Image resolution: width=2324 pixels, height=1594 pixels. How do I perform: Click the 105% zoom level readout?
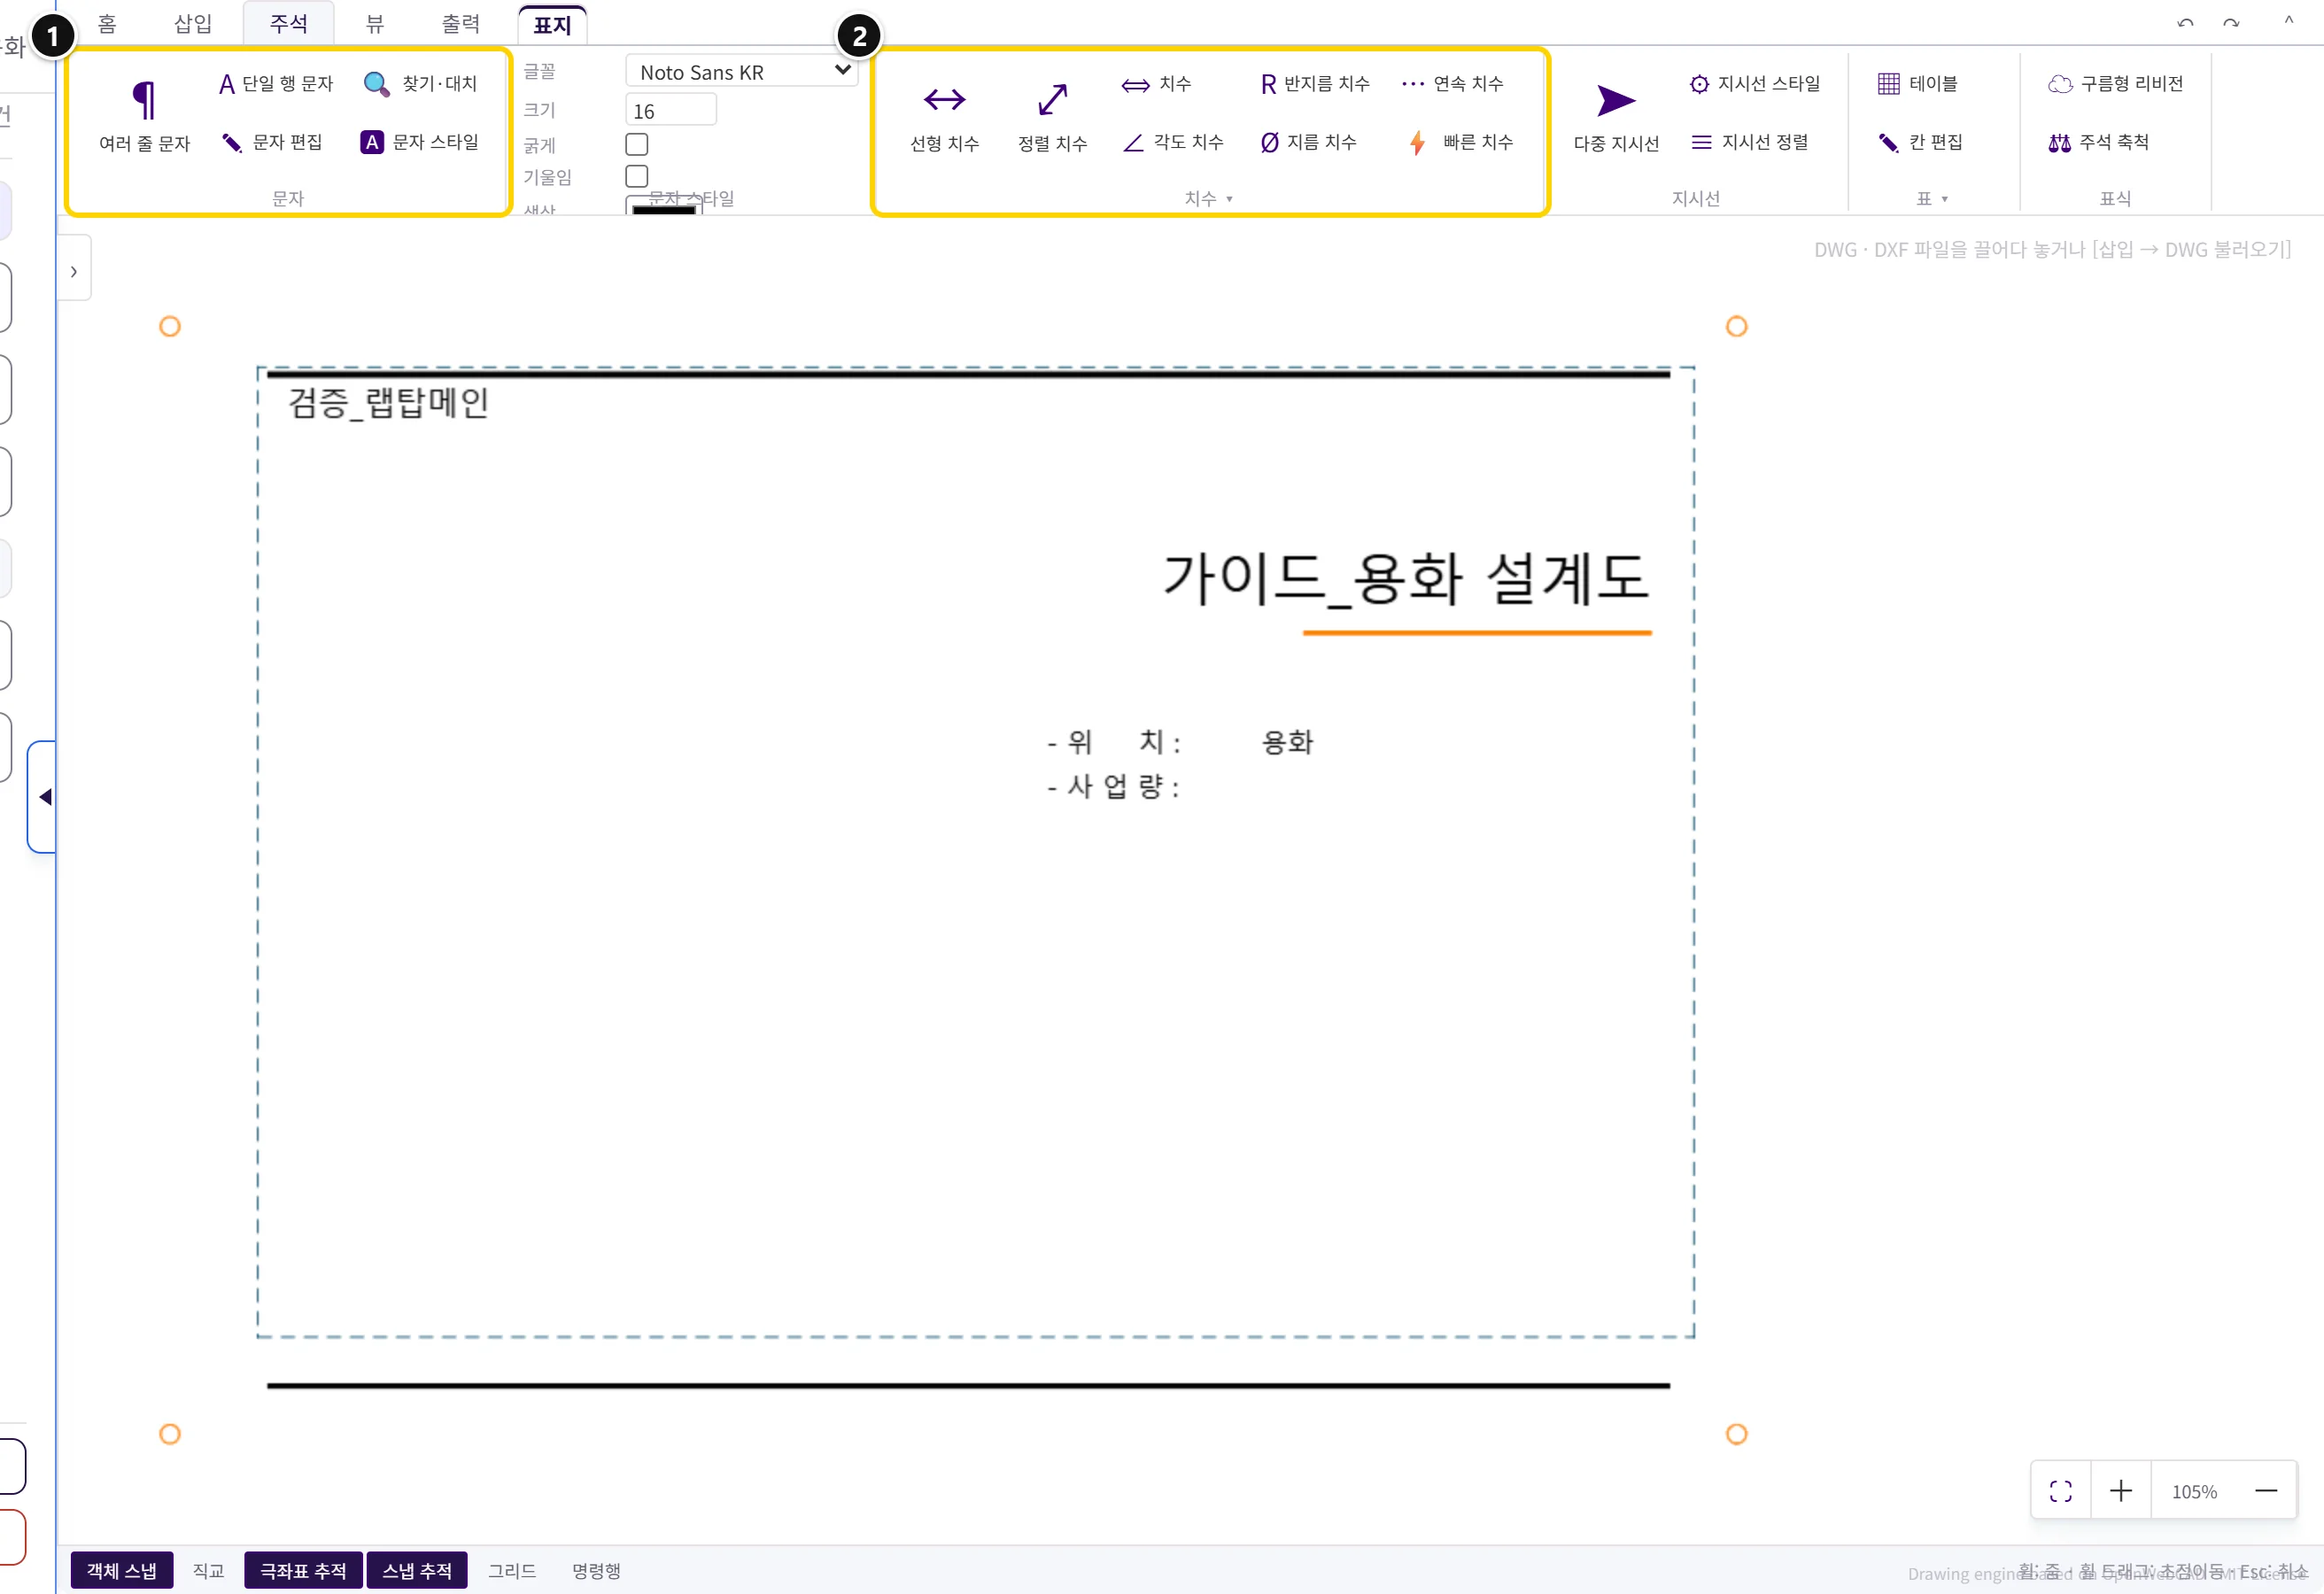pyautogui.click(x=2194, y=1491)
